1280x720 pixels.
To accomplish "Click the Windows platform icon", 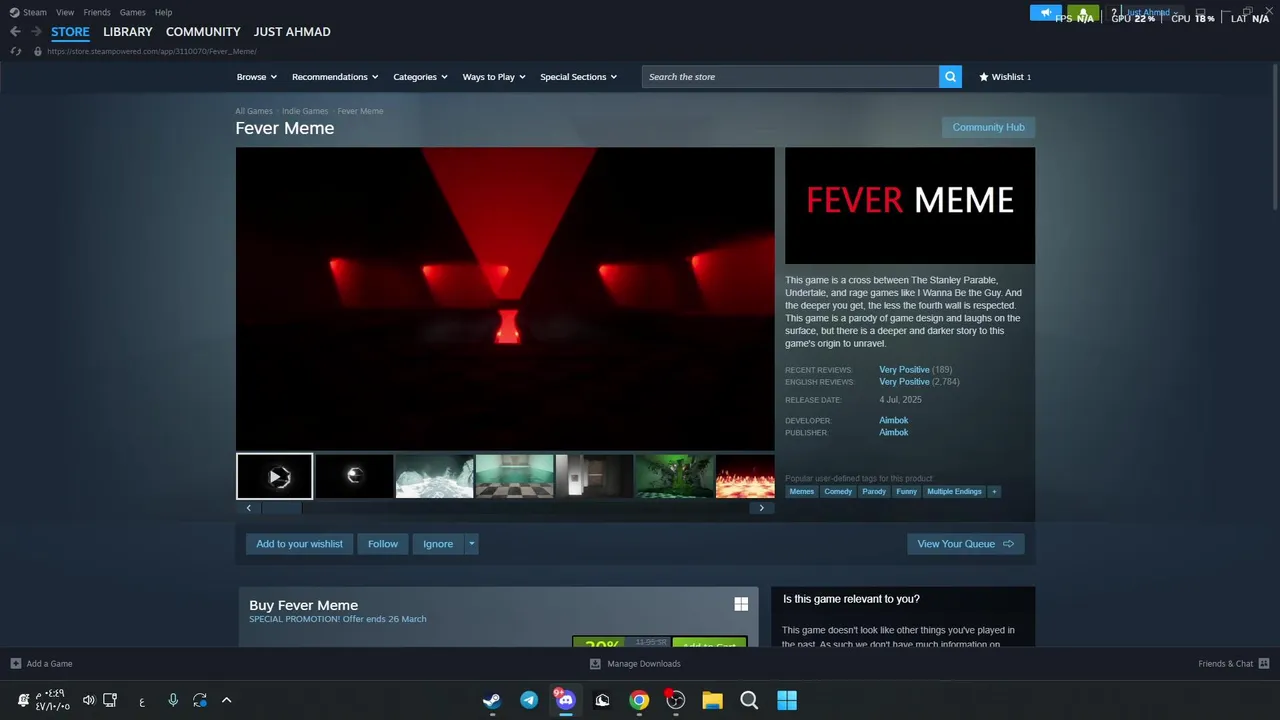I will point(741,604).
